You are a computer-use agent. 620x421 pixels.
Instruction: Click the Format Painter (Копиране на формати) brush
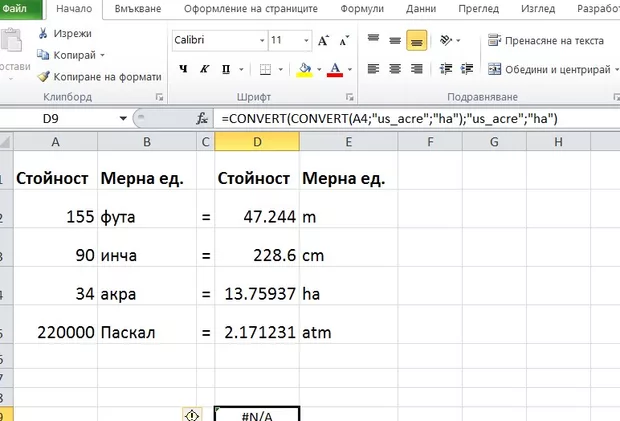(x=43, y=76)
